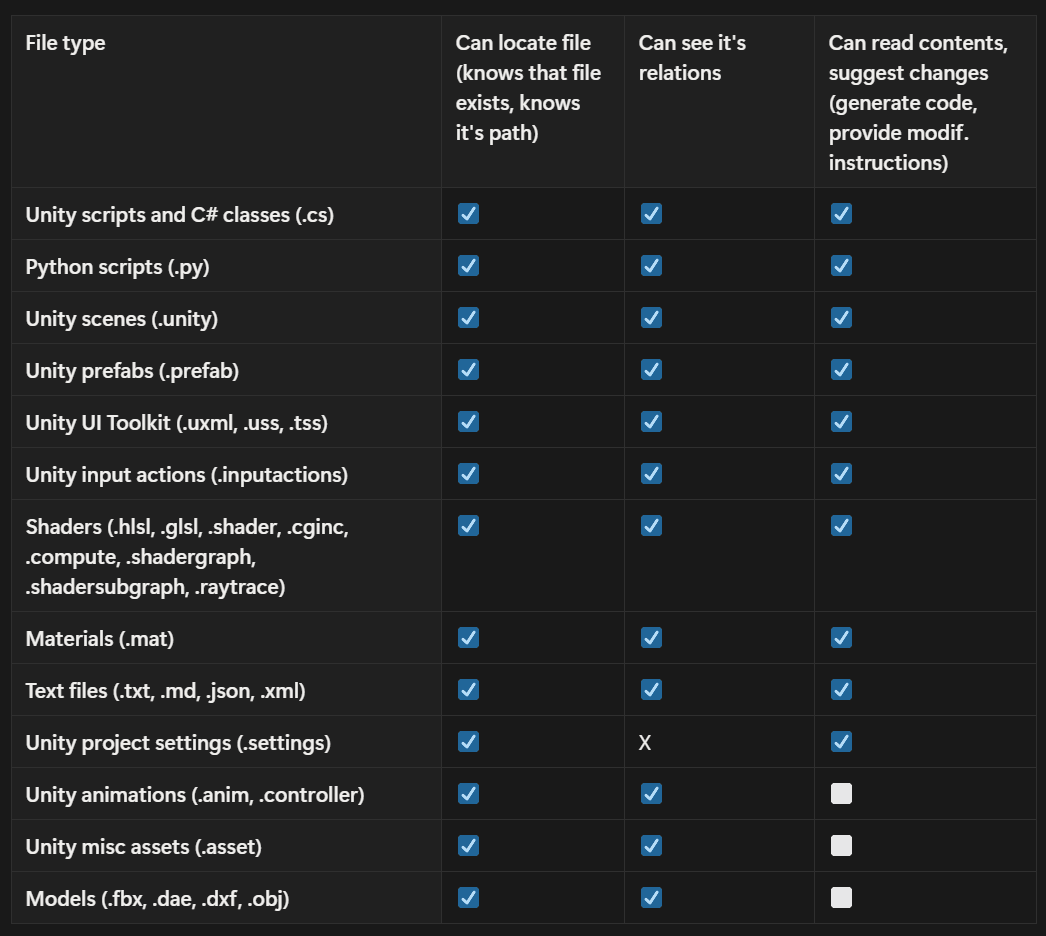1046x936 pixels.
Task: Toggle UI Toolkit 'Can see relations' checkbox
Action: tap(651, 421)
